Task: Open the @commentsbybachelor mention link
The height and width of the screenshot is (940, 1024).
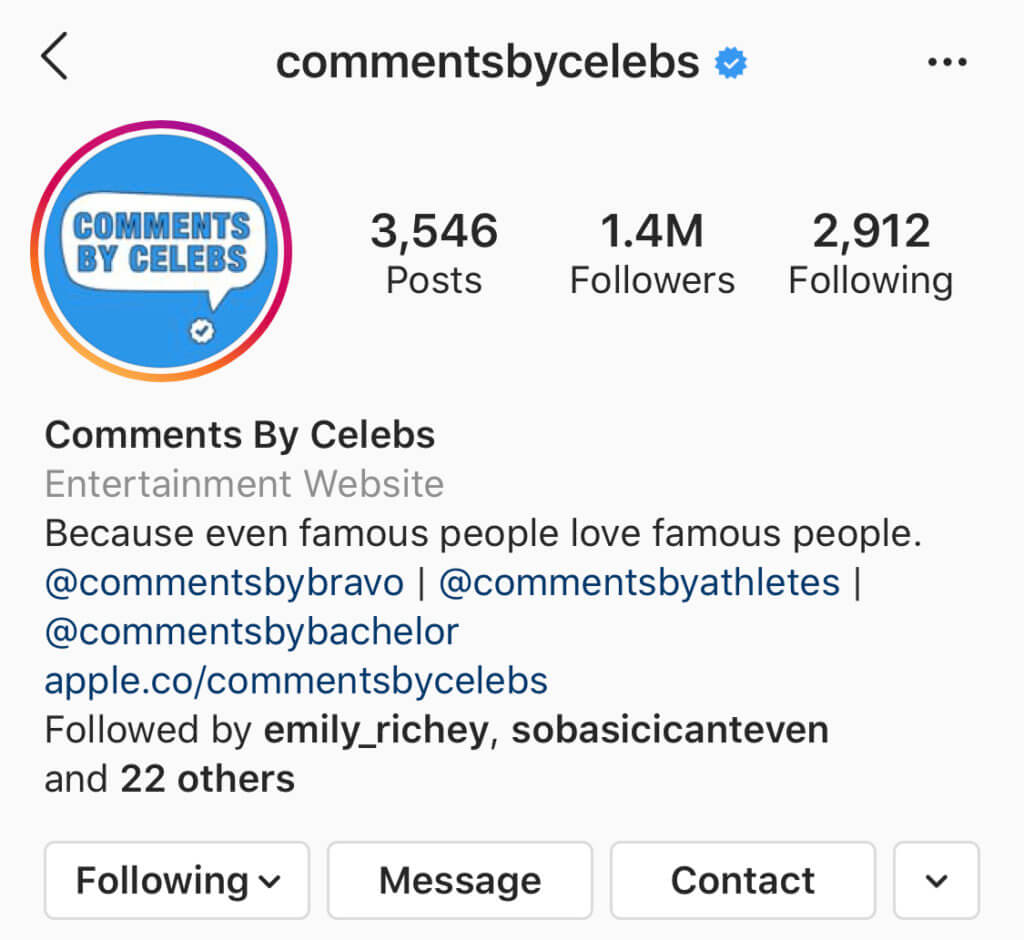Action: (x=252, y=631)
